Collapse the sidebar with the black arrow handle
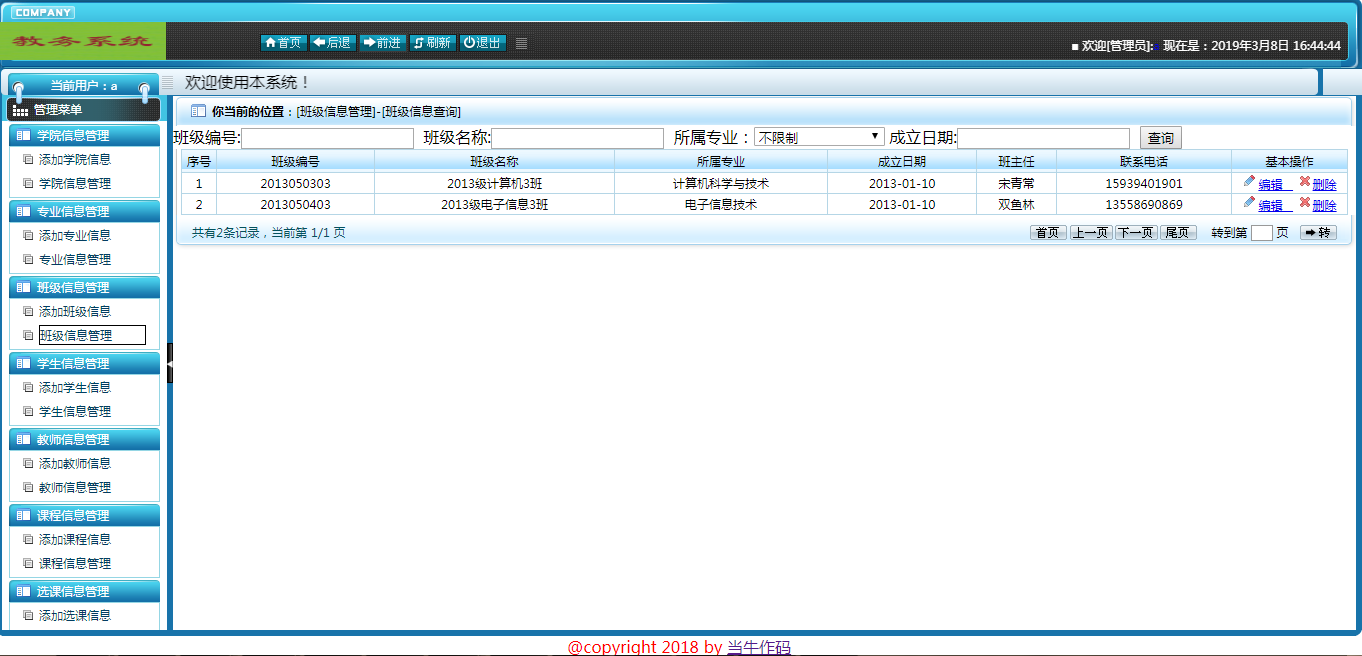The image size is (1362, 656). point(170,363)
